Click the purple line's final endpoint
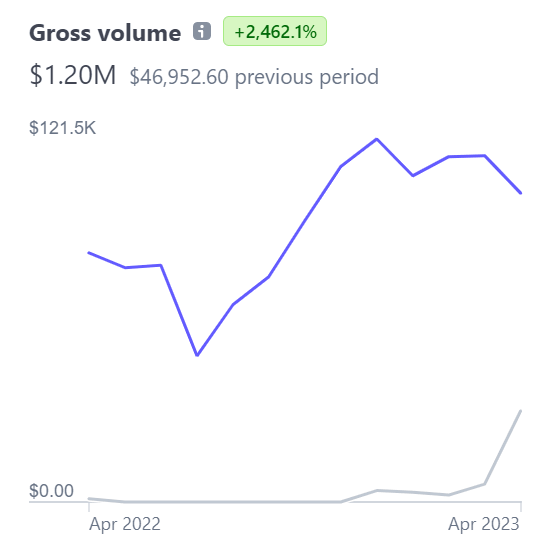 [520, 193]
